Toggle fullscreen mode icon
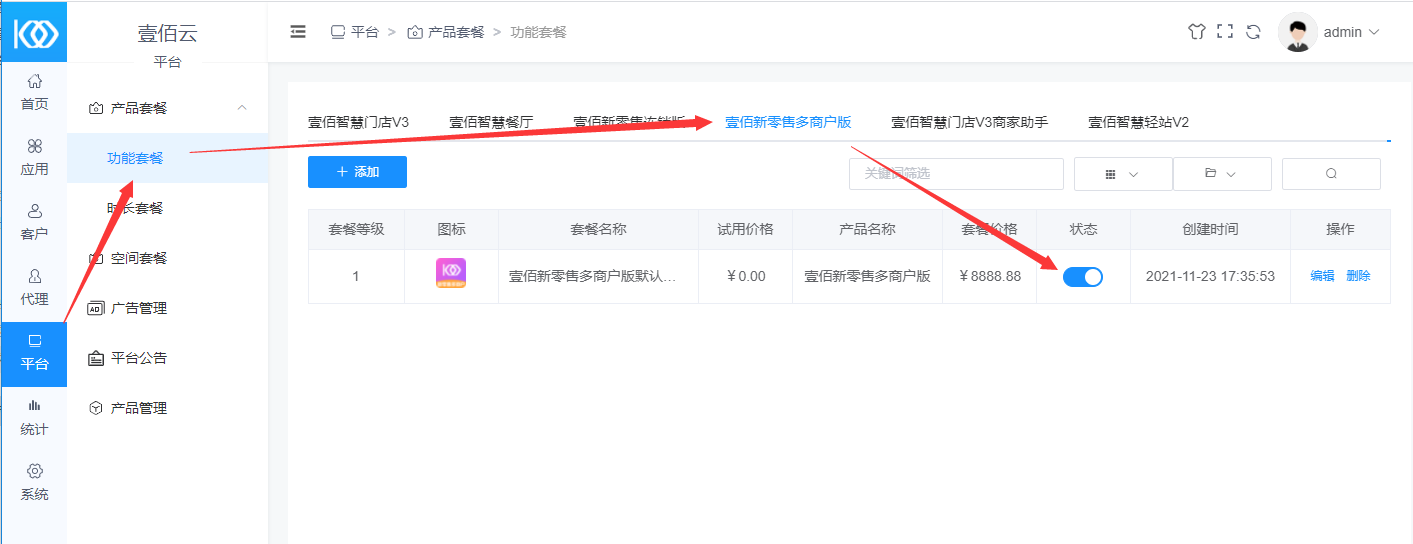1413x544 pixels. coord(1224,32)
